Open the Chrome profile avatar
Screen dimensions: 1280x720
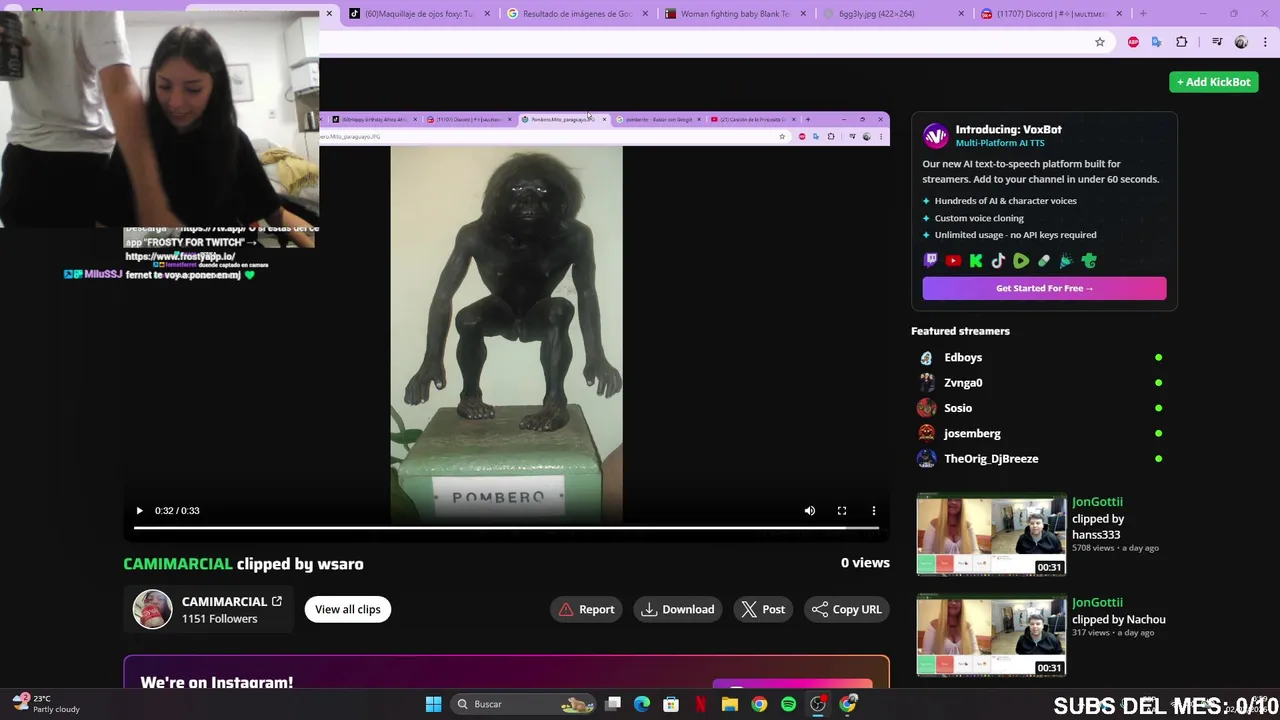click(x=1241, y=42)
